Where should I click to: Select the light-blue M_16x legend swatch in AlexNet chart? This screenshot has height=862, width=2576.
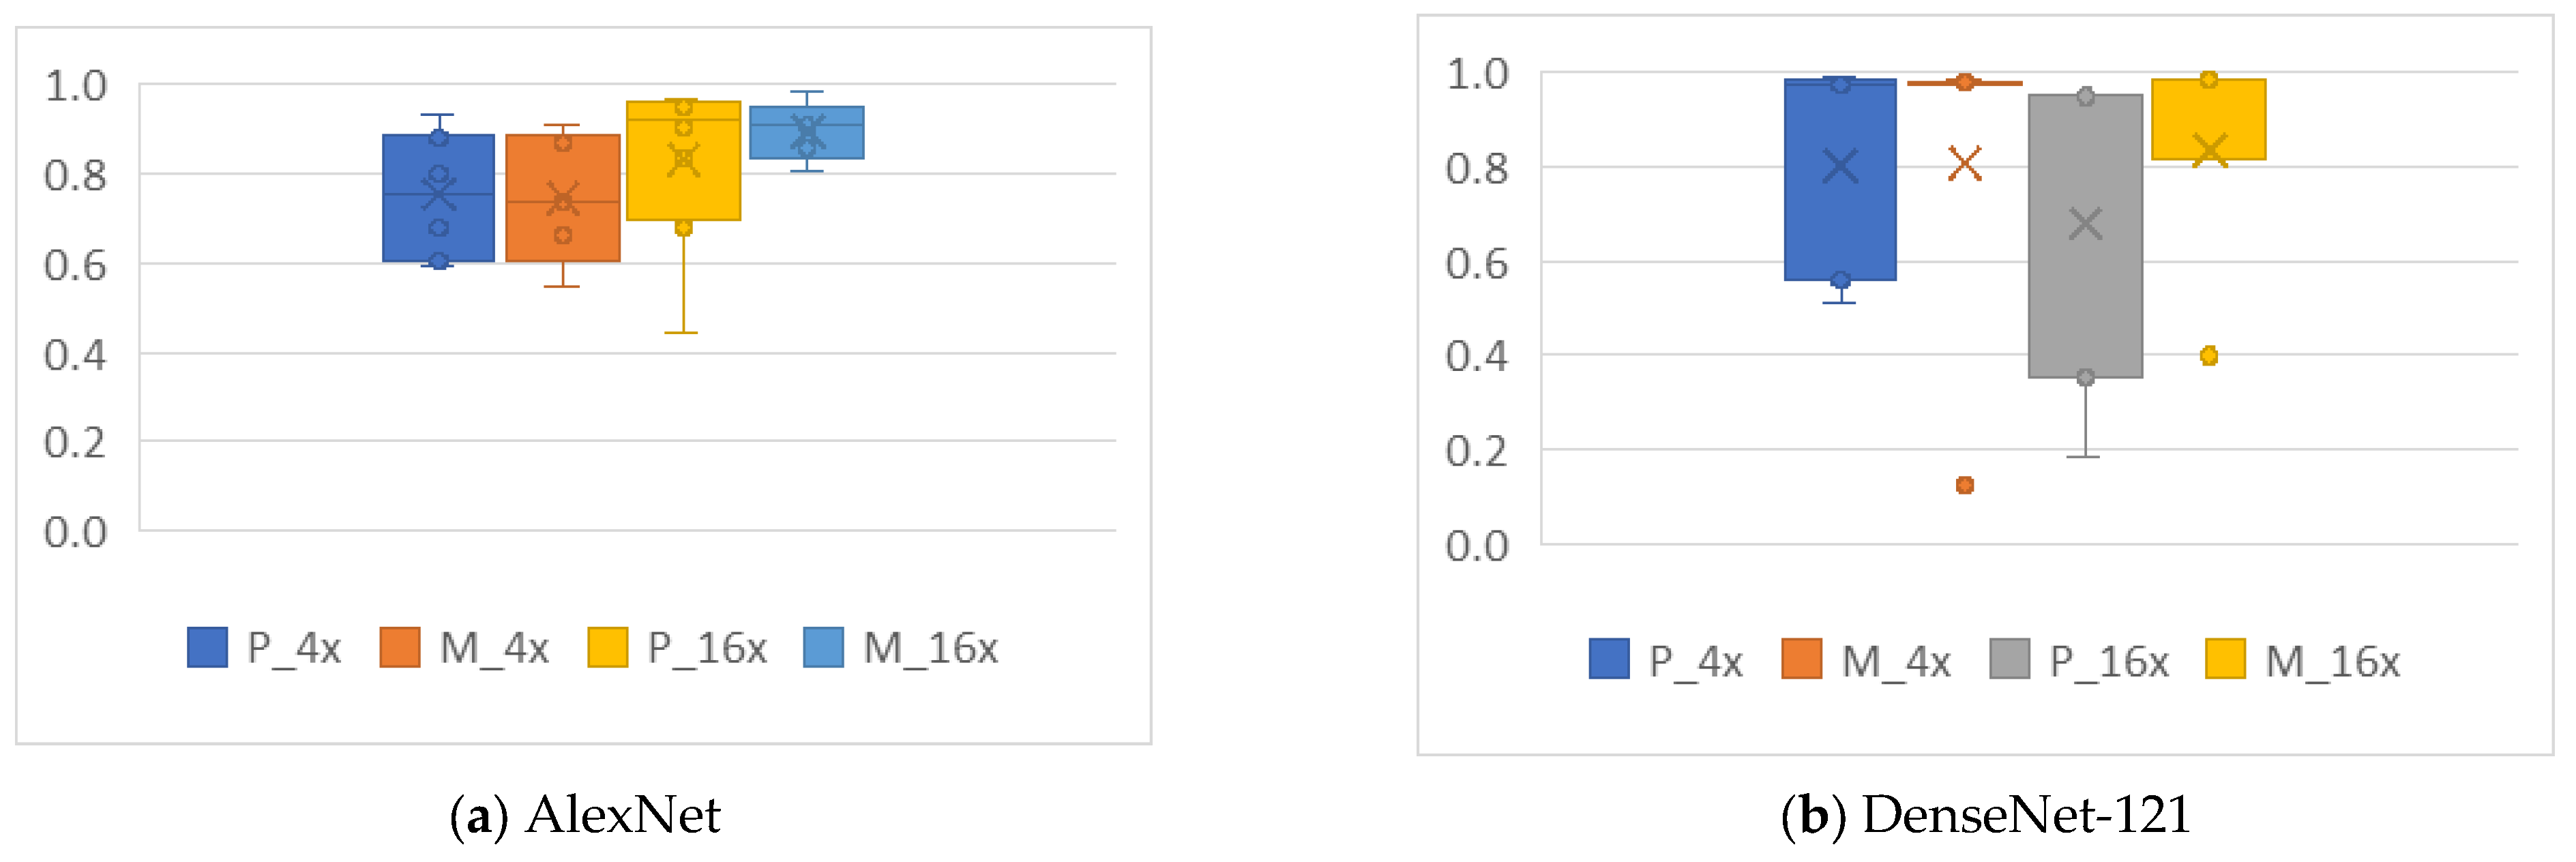824,647
